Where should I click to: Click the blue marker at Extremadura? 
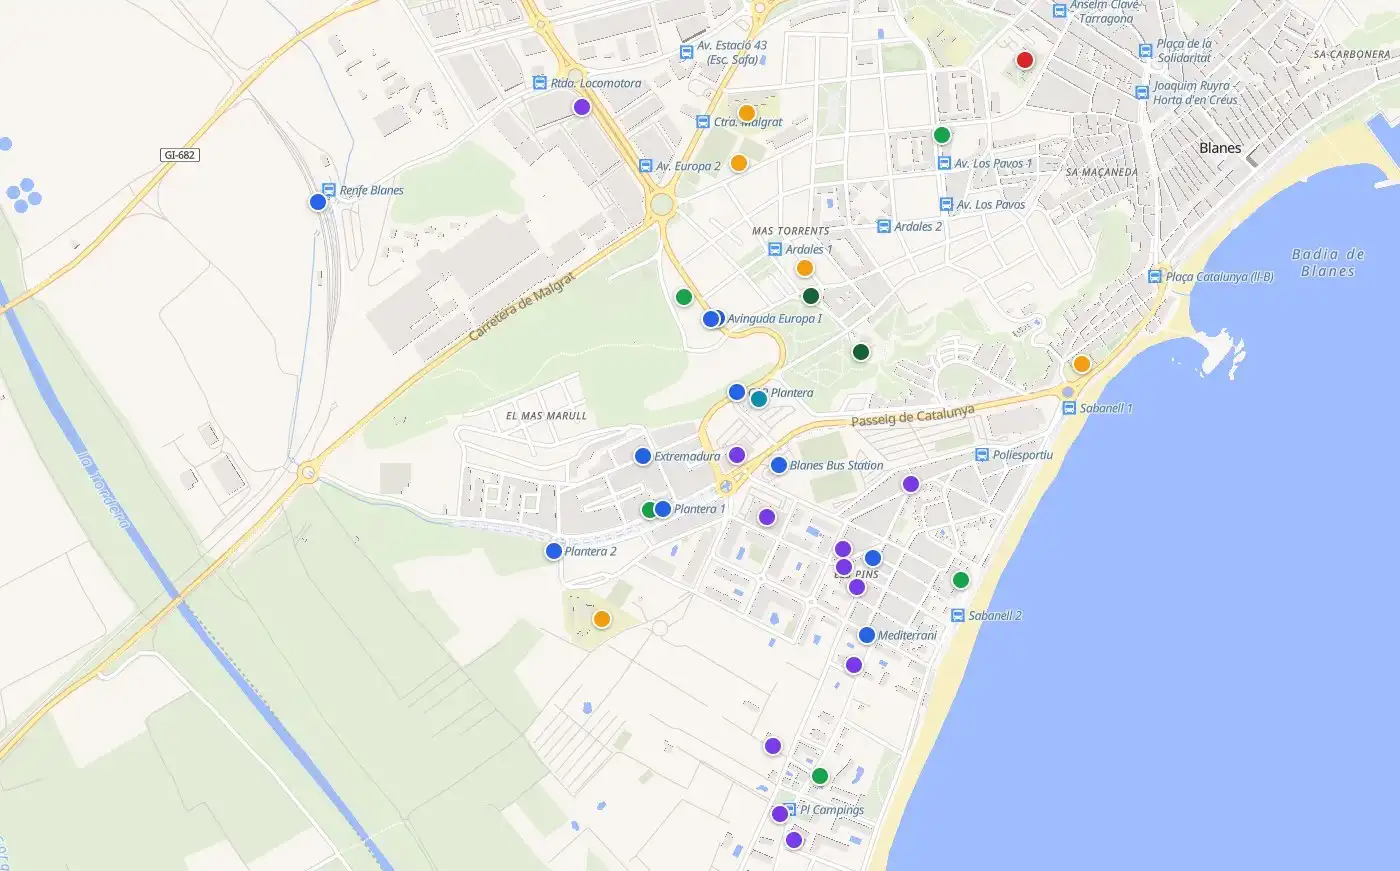[643, 456]
